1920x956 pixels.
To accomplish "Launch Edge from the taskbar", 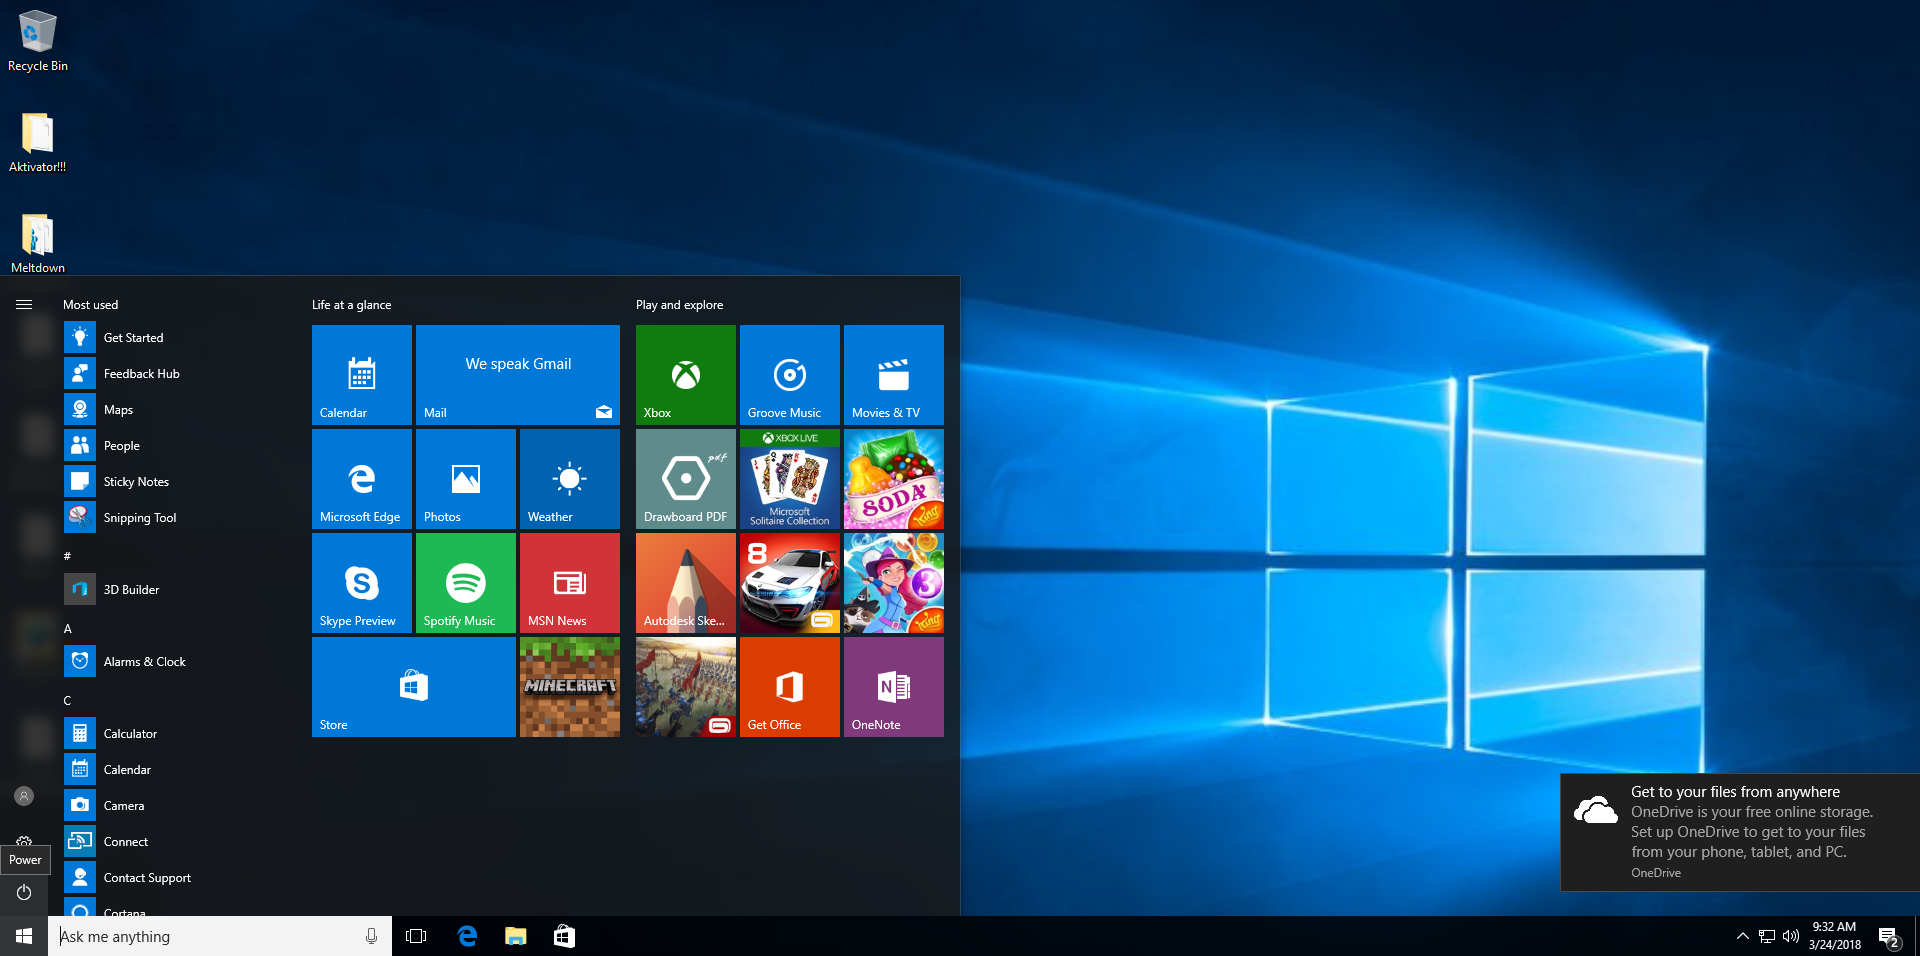I will [x=467, y=936].
